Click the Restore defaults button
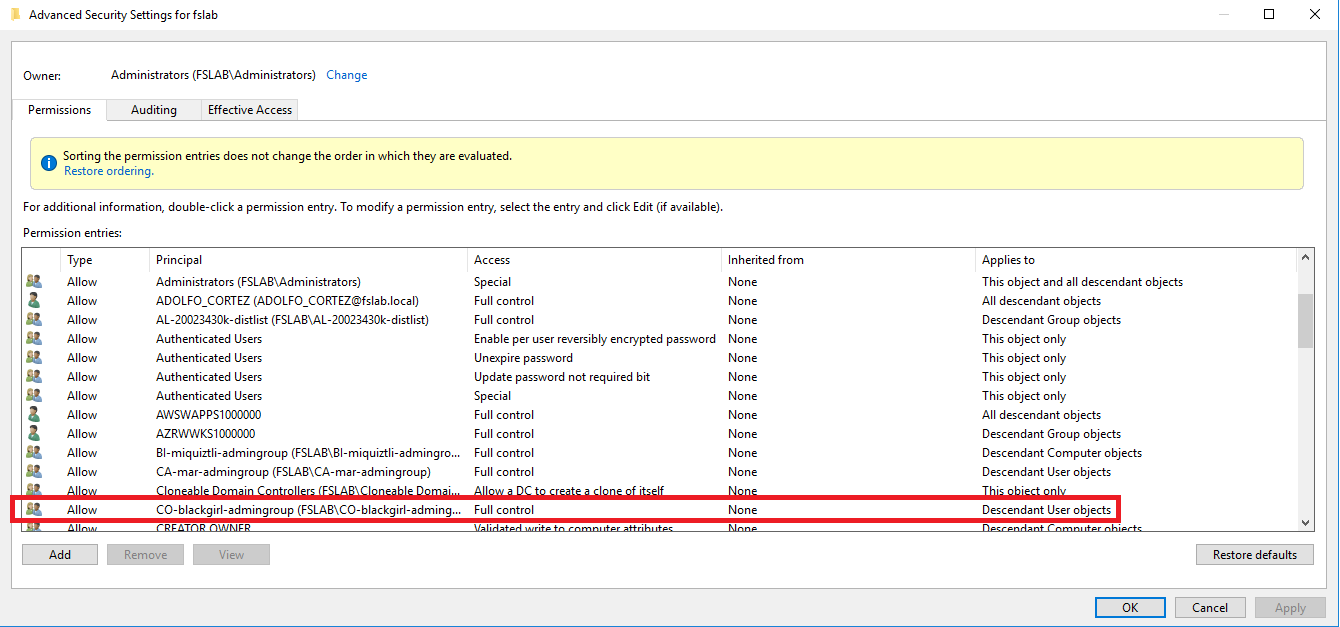1340x627 pixels. tap(1254, 554)
